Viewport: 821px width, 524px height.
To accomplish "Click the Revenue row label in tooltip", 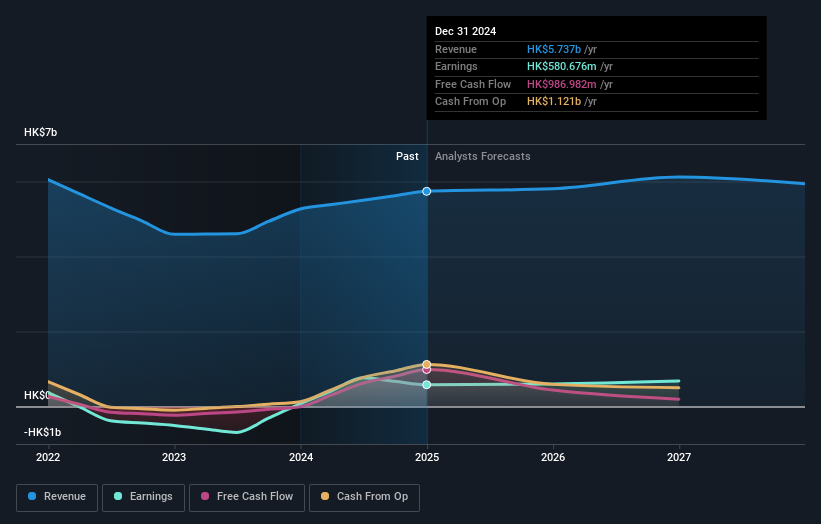I will pos(456,49).
